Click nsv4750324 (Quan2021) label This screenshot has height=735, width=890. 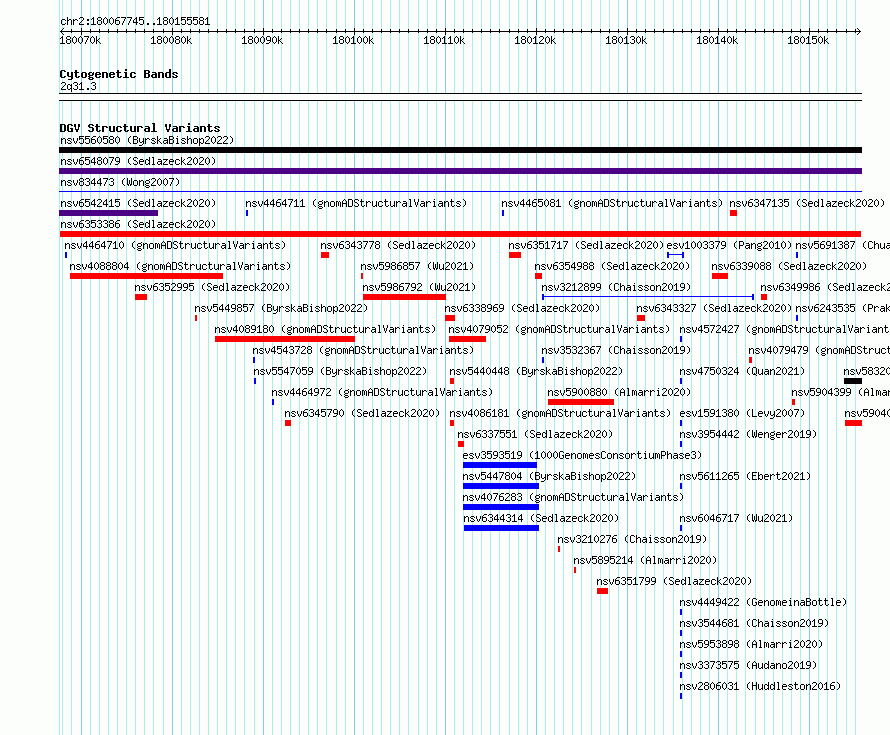742,371
